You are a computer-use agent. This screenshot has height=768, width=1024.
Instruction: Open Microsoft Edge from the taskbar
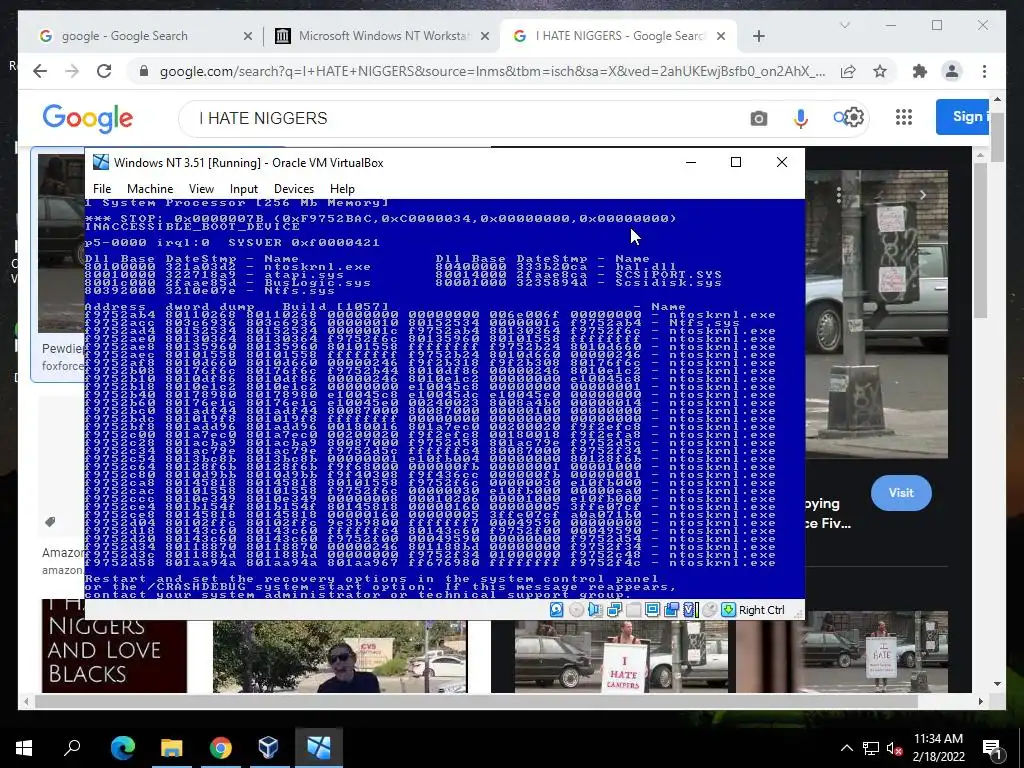click(122, 748)
